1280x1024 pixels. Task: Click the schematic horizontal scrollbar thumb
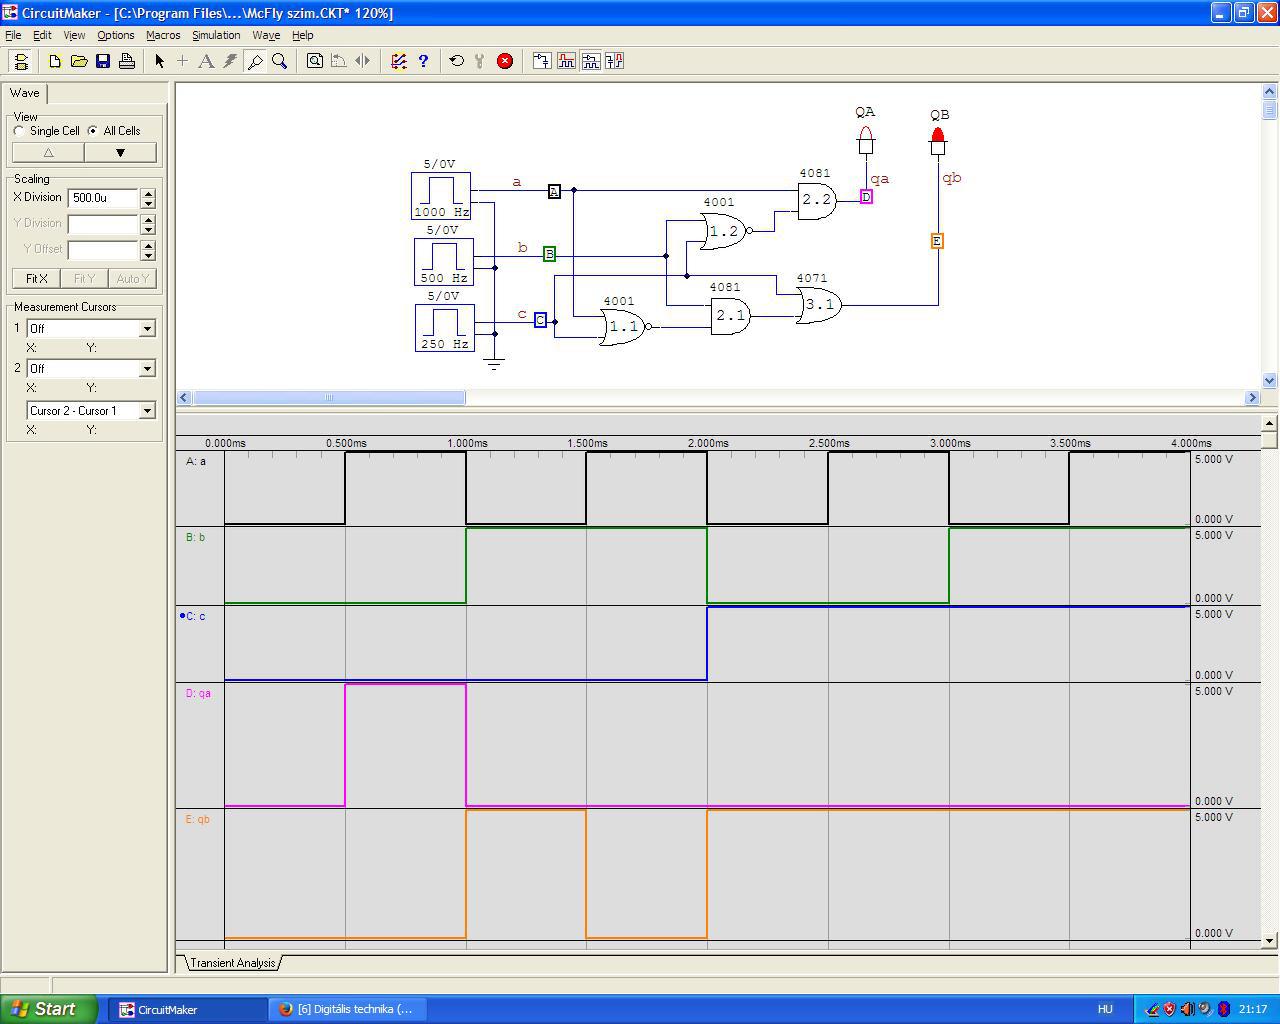pyautogui.click(x=328, y=398)
